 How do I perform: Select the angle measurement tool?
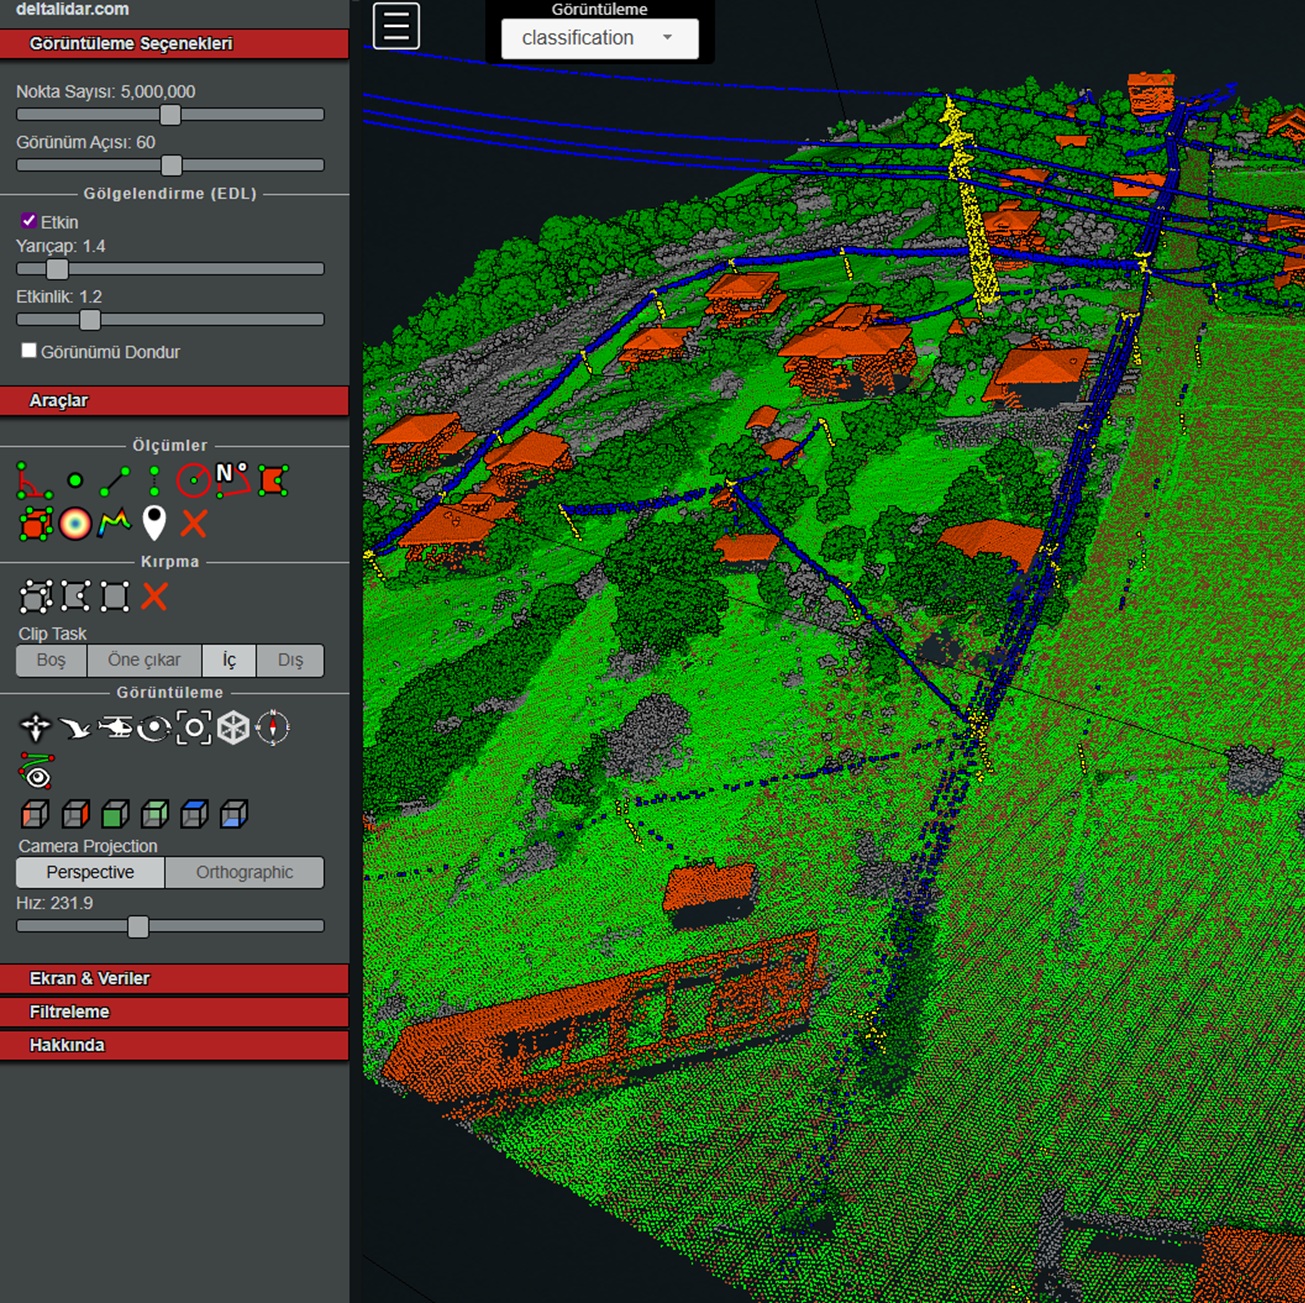34,481
